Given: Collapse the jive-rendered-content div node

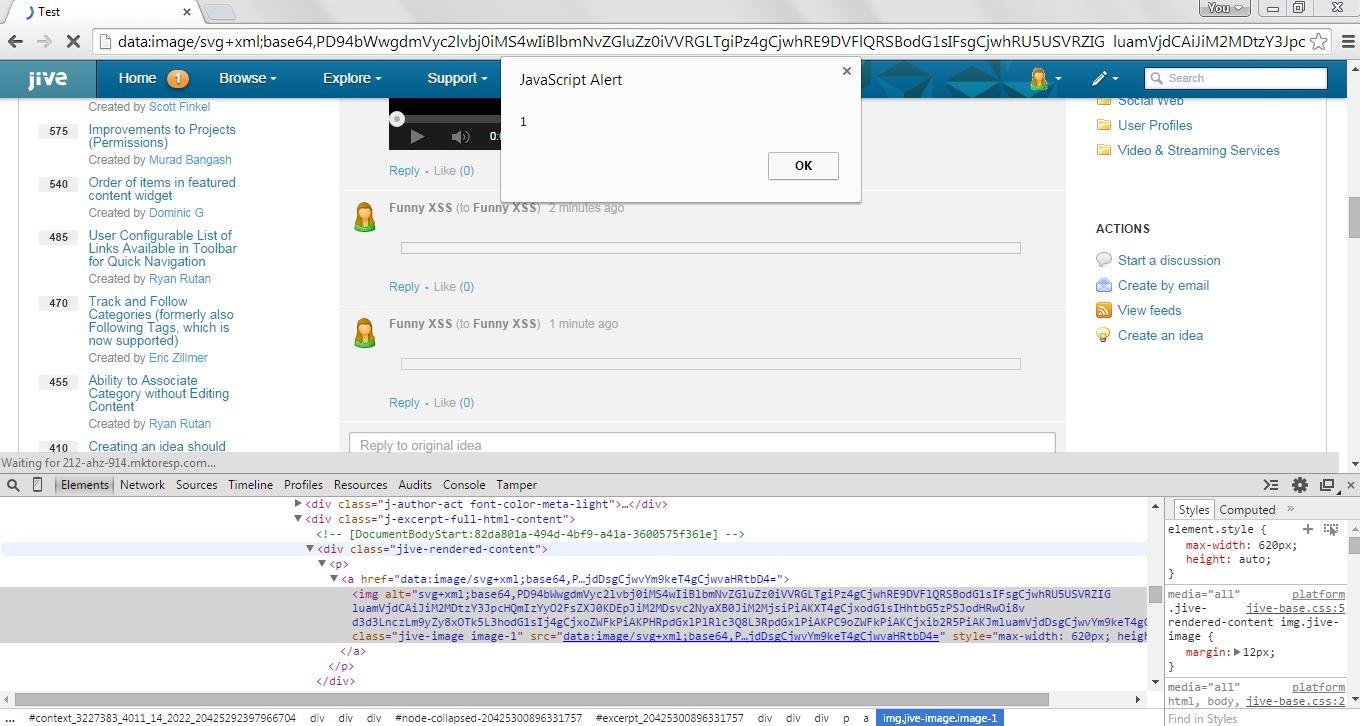Looking at the screenshot, I should tap(310, 549).
